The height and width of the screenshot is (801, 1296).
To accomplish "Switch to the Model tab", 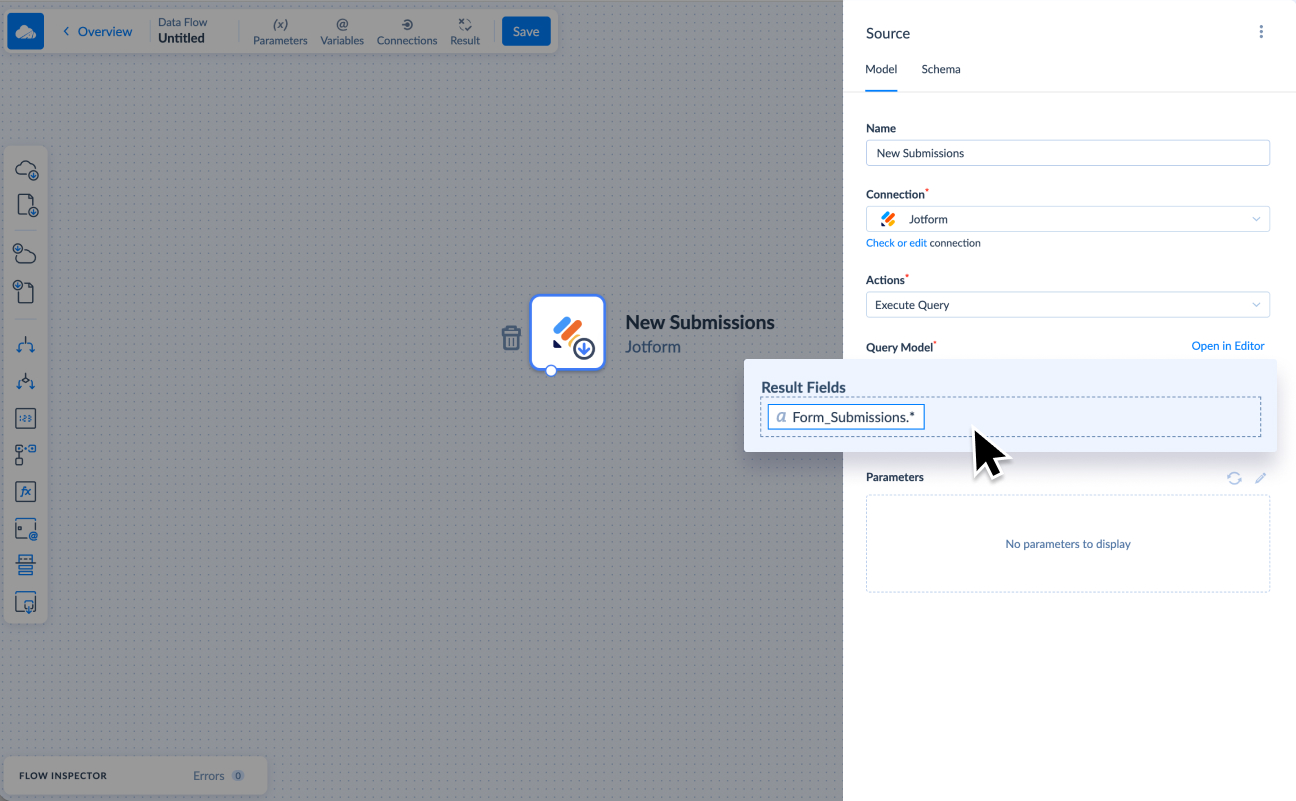I will [881, 69].
